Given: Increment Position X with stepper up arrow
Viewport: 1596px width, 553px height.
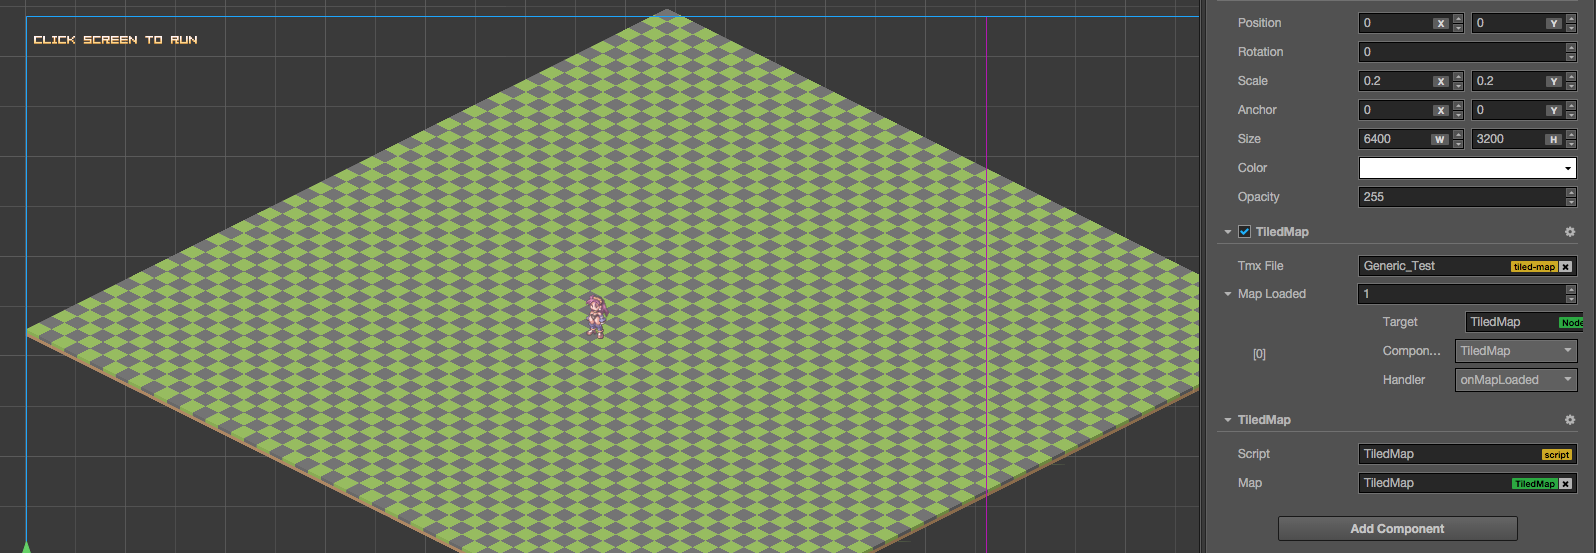Looking at the screenshot, I should click(1458, 18).
